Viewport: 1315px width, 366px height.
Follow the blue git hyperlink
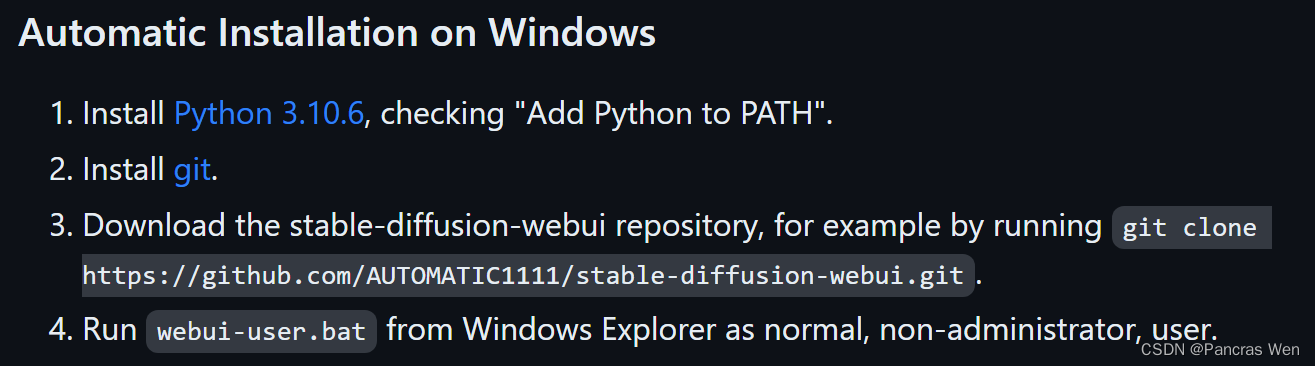click(192, 171)
